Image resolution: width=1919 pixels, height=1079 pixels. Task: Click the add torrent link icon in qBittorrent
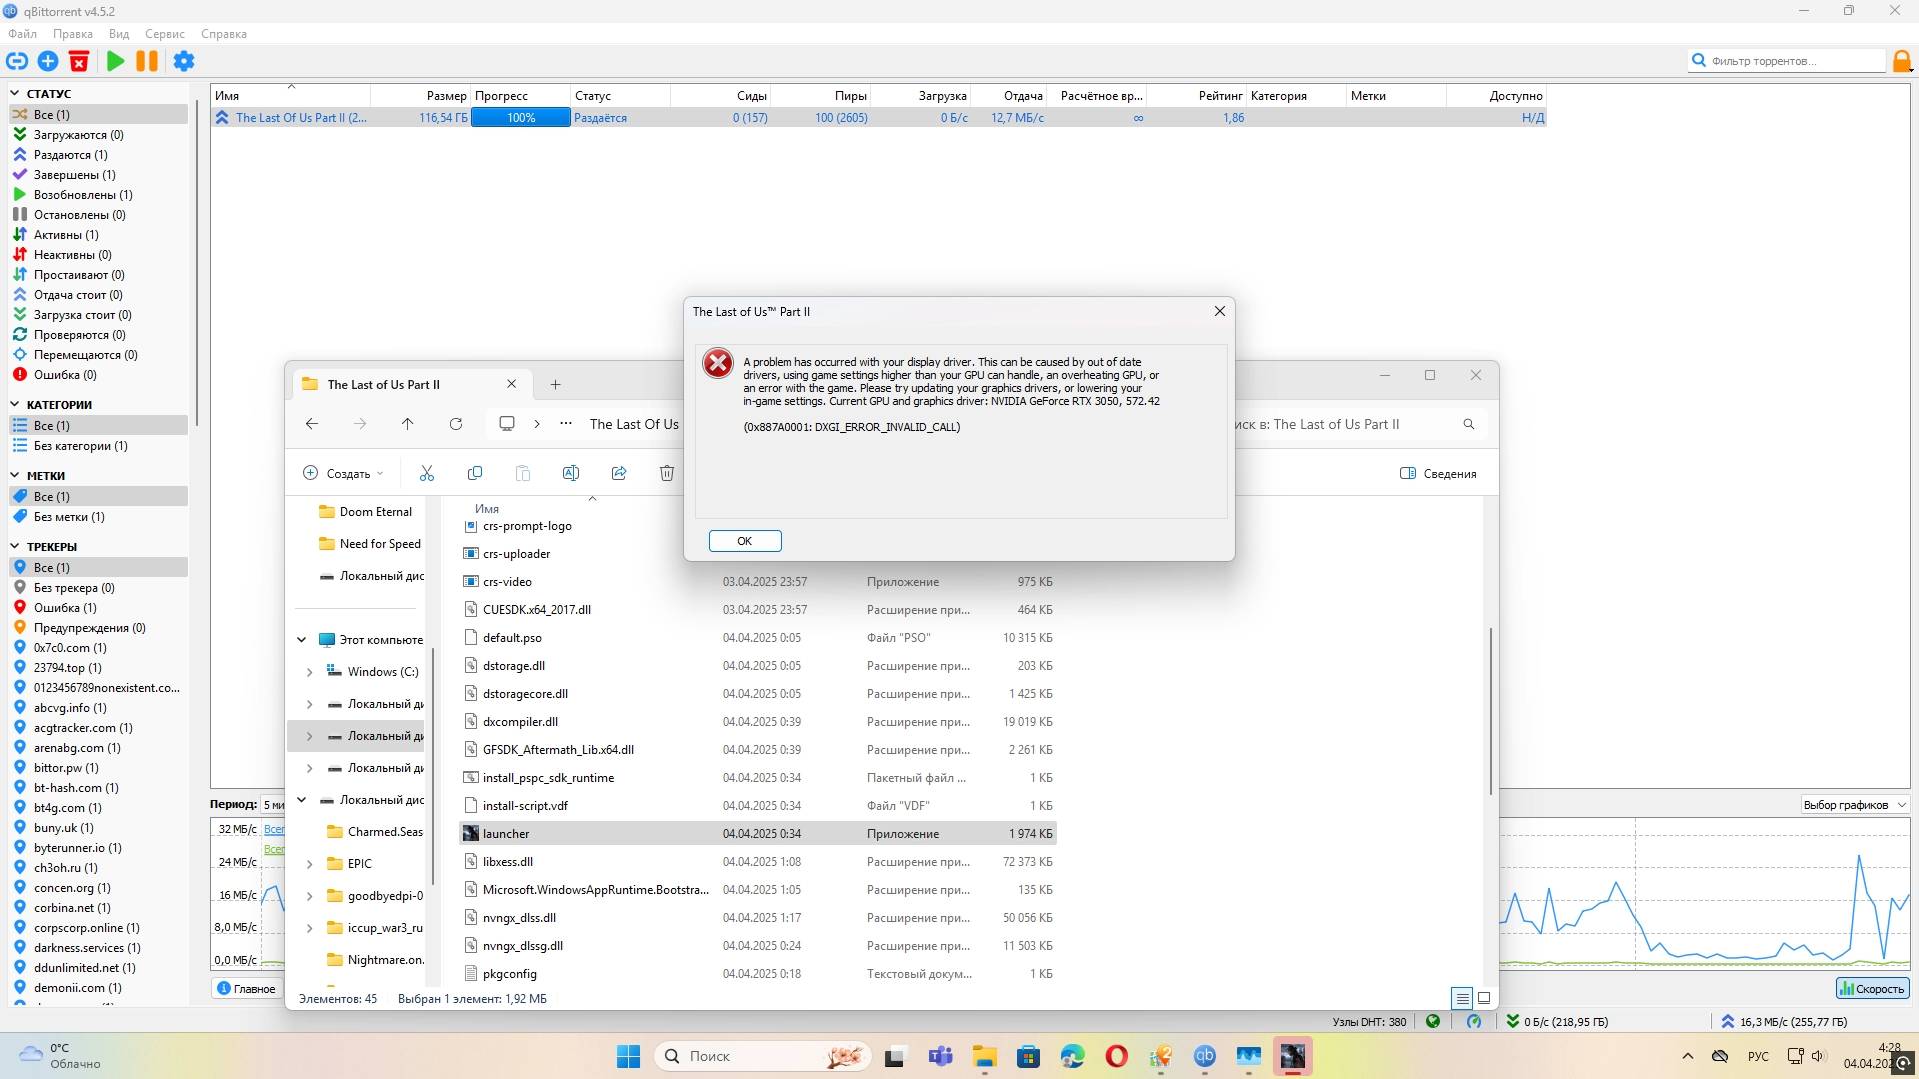point(17,61)
